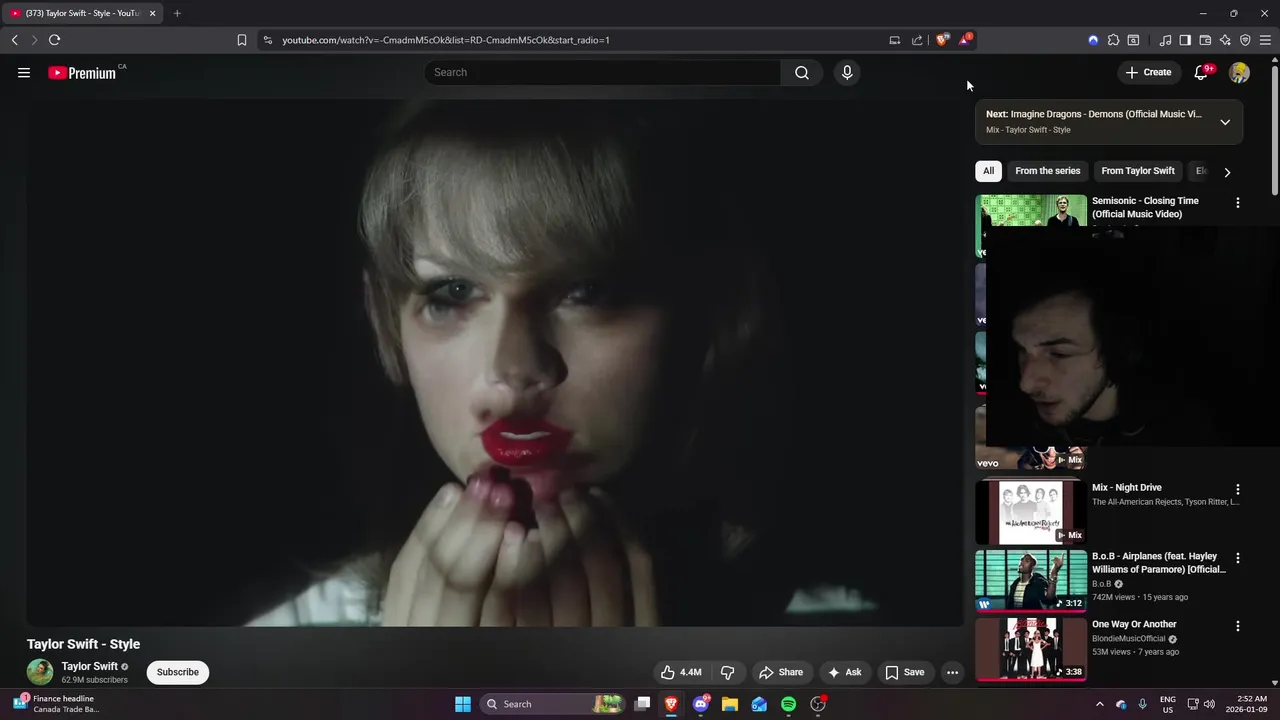The width and height of the screenshot is (1280, 720).
Task: Select the From Taylor Swift chip
Action: tap(1138, 171)
